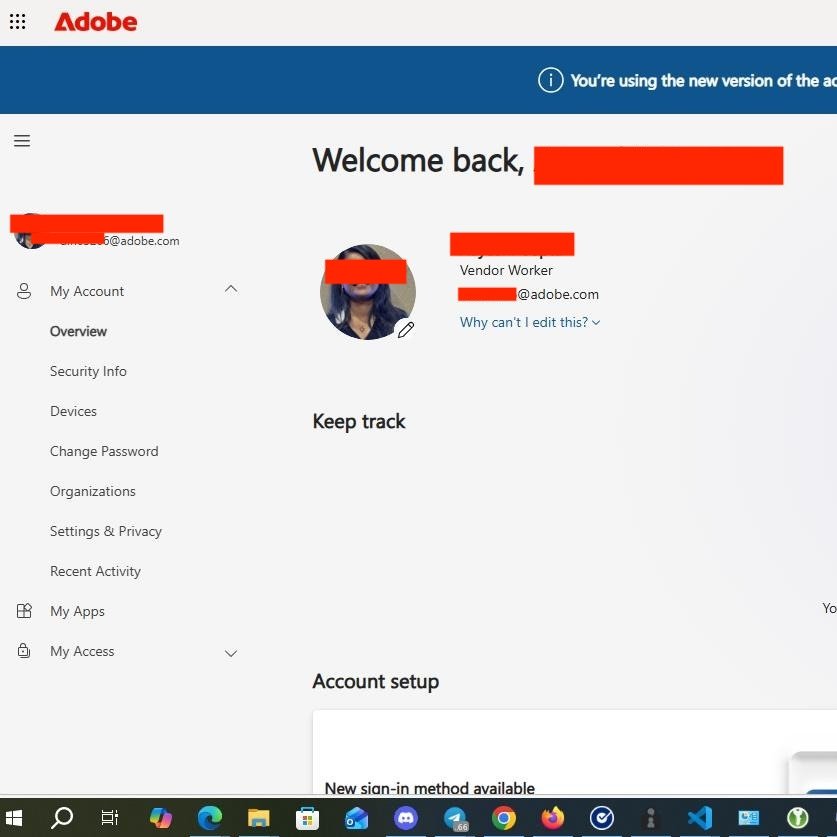Open the dark info figure taskbar app
This screenshot has height=837, width=837.
click(x=651, y=818)
